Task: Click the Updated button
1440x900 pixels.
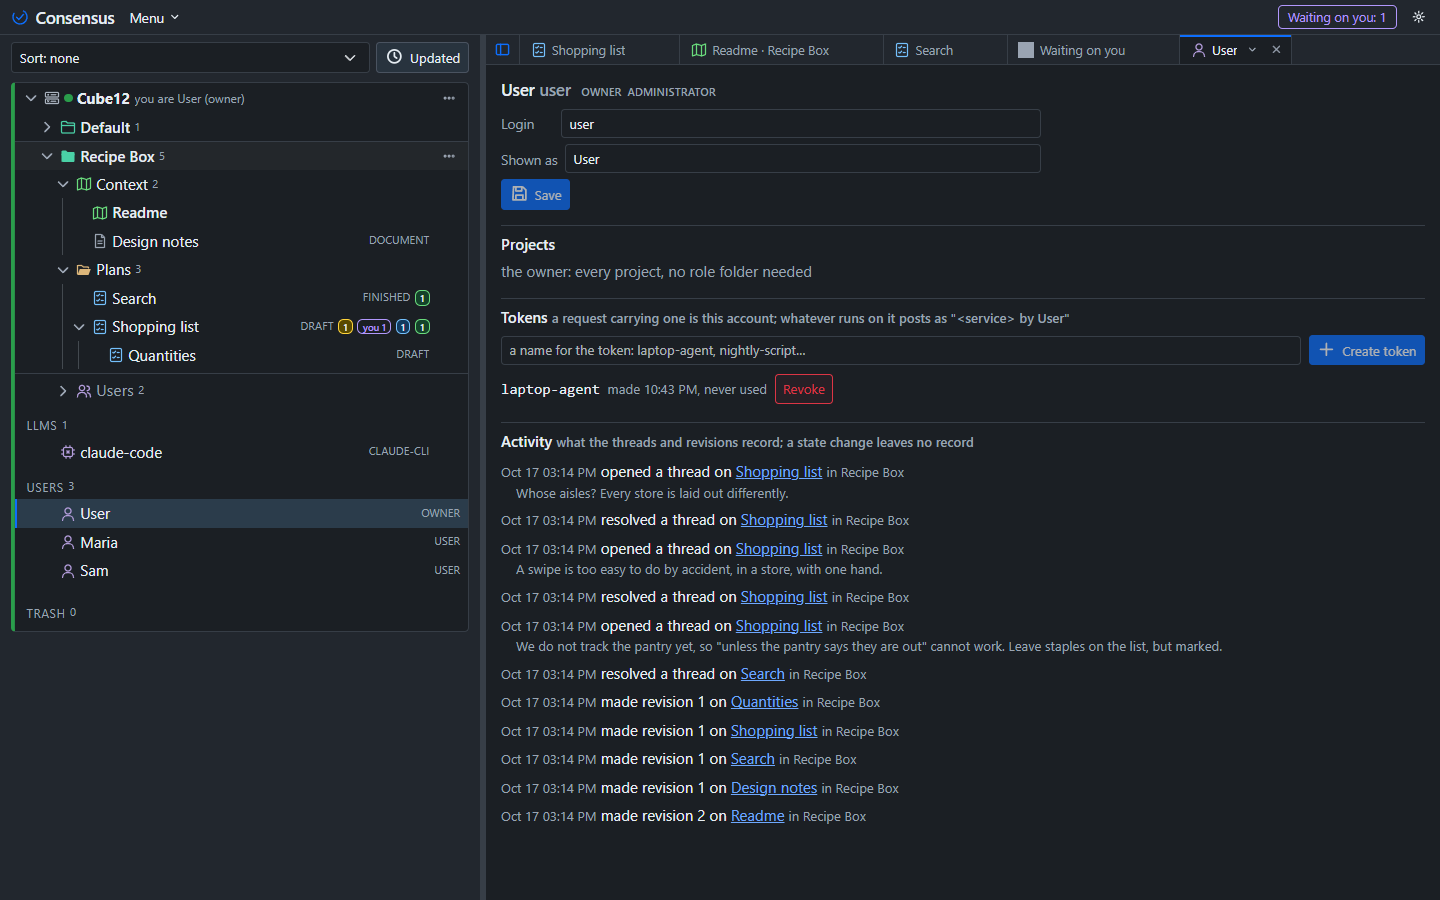Action: 423,58
